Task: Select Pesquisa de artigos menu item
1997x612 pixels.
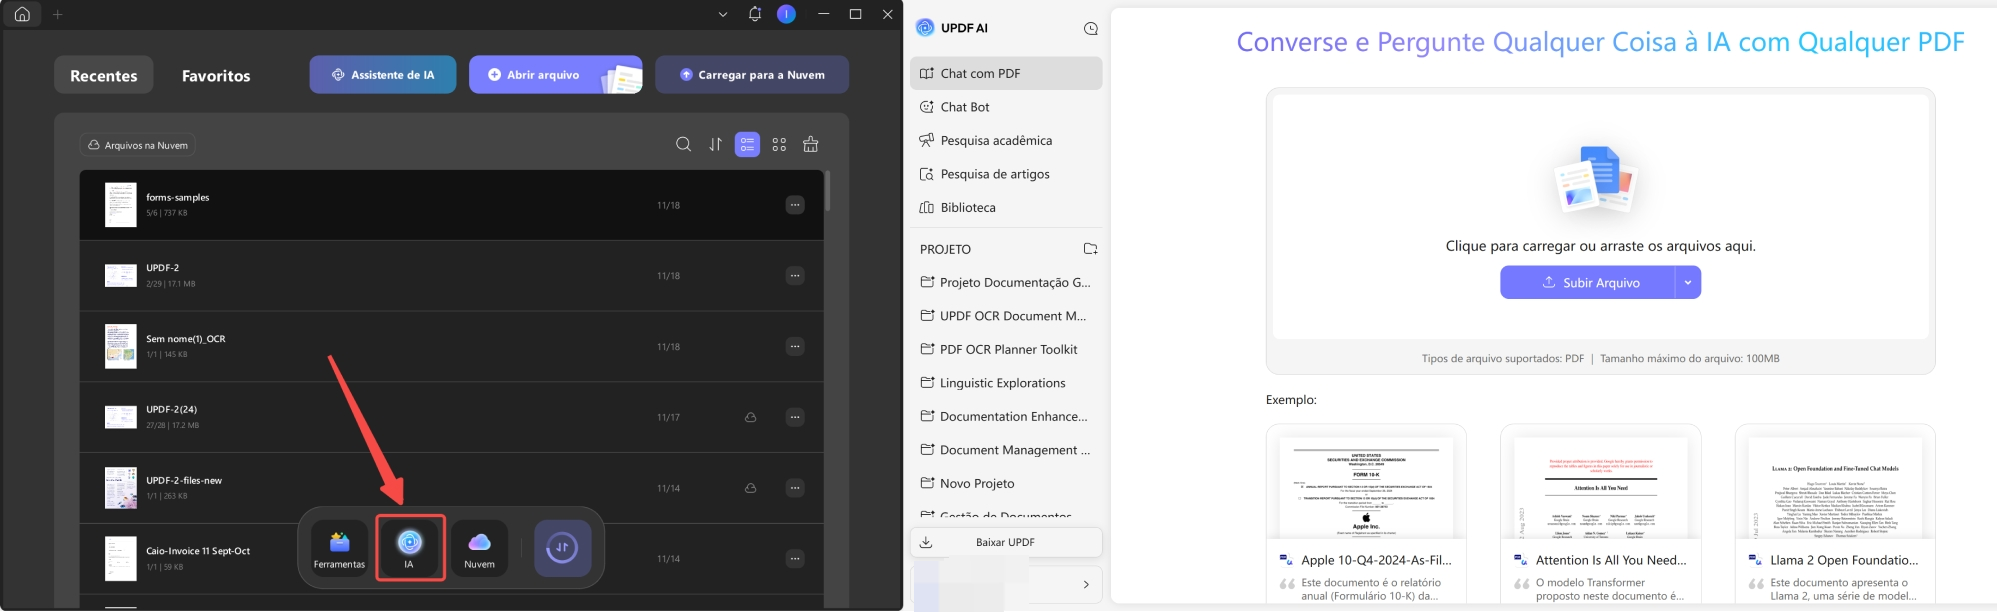Action: 1006,174
